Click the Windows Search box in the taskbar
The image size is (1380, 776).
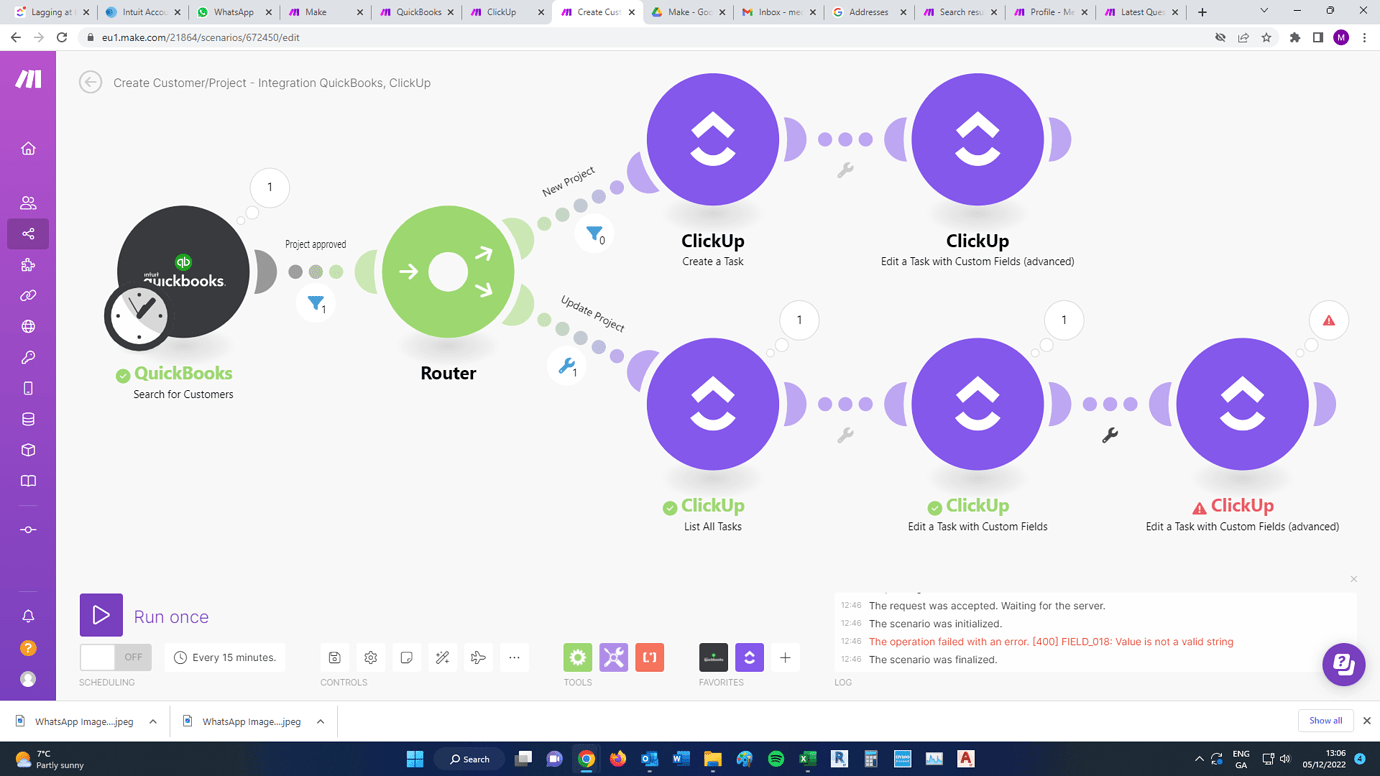[469, 758]
